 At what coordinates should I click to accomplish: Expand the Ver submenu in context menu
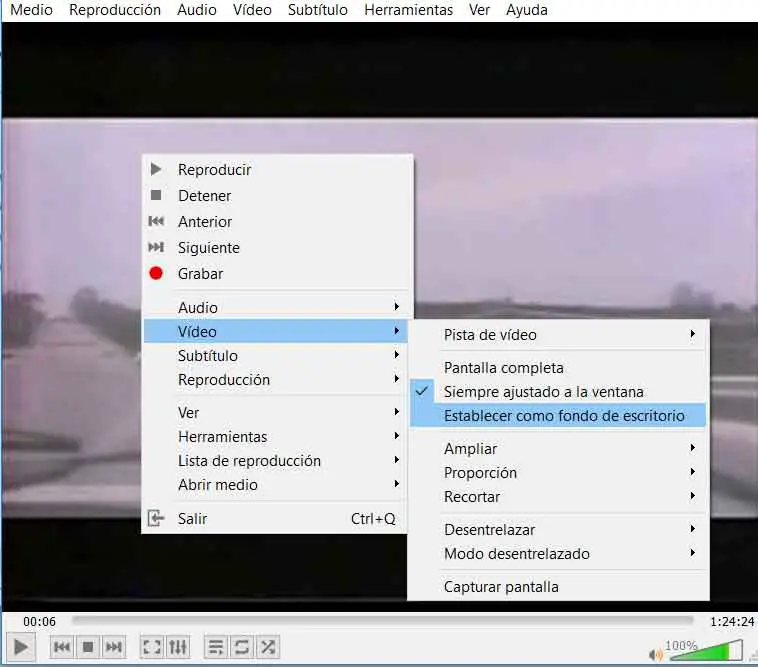point(276,413)
